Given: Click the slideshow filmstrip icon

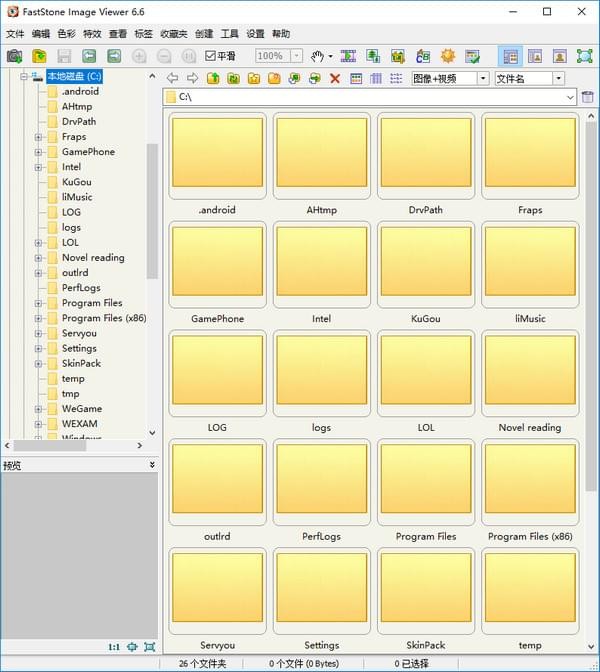Looking at the screenshot, I should (x=349, y=56).
